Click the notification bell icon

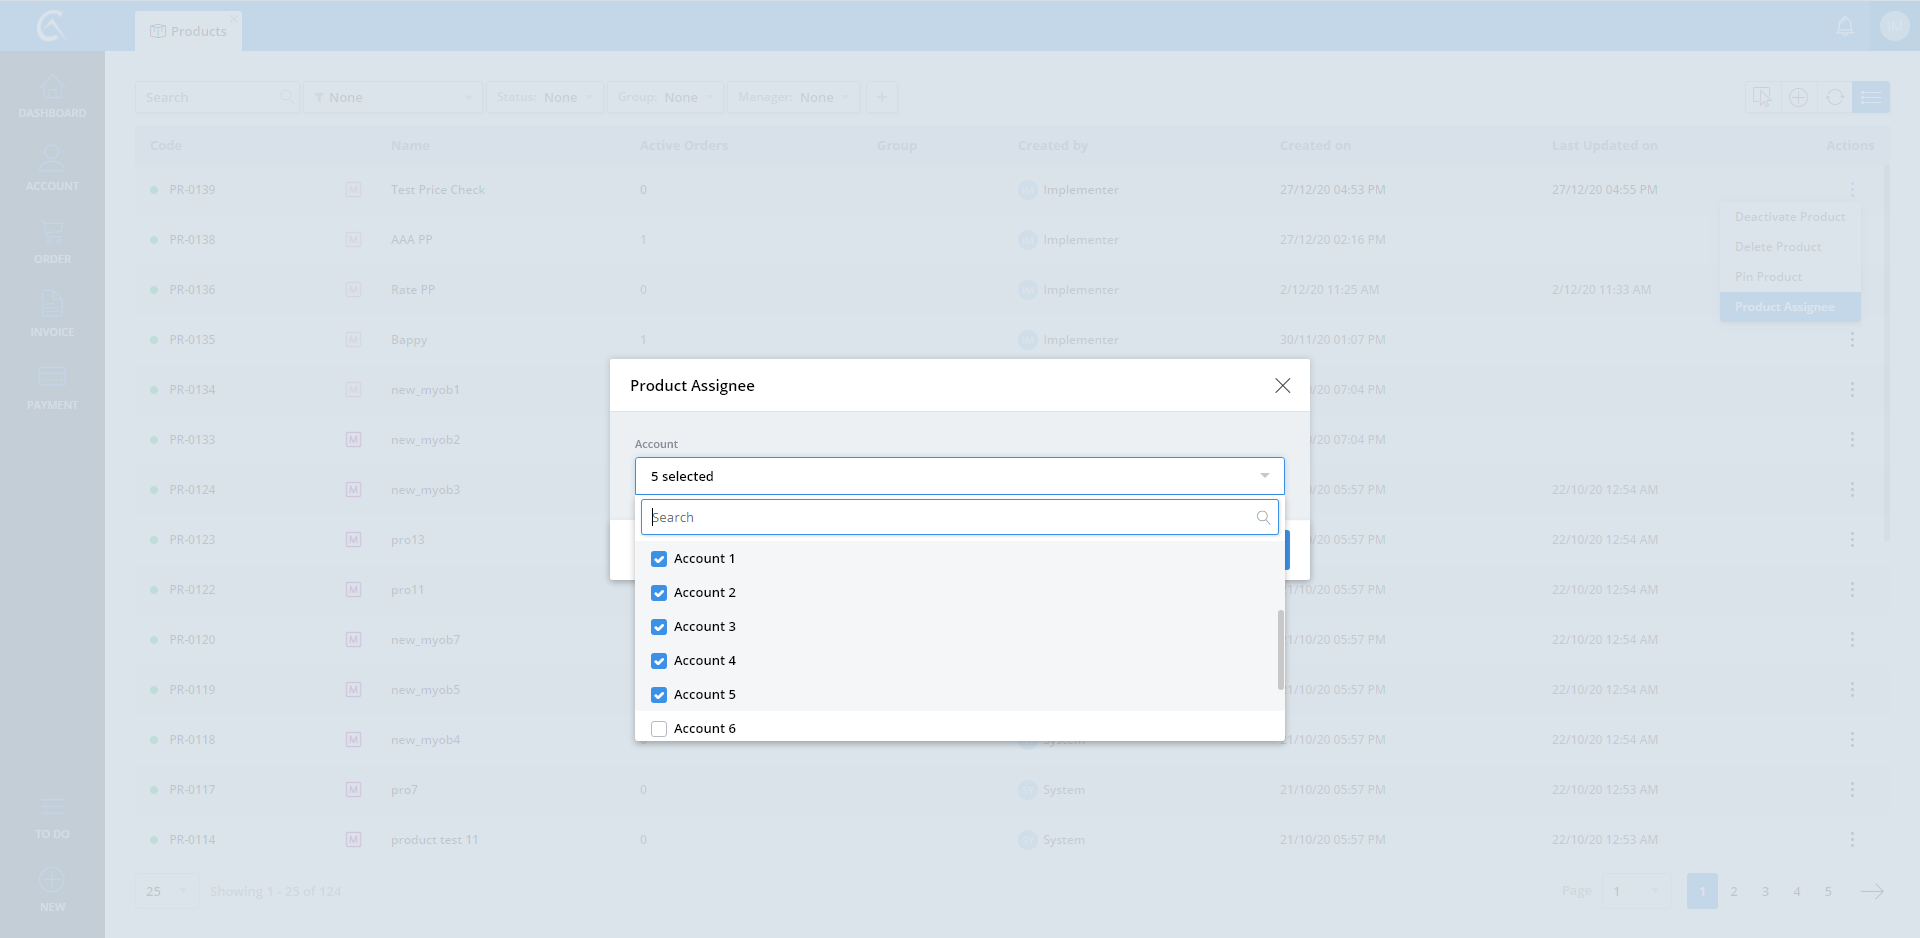[x=1845, y=27]
